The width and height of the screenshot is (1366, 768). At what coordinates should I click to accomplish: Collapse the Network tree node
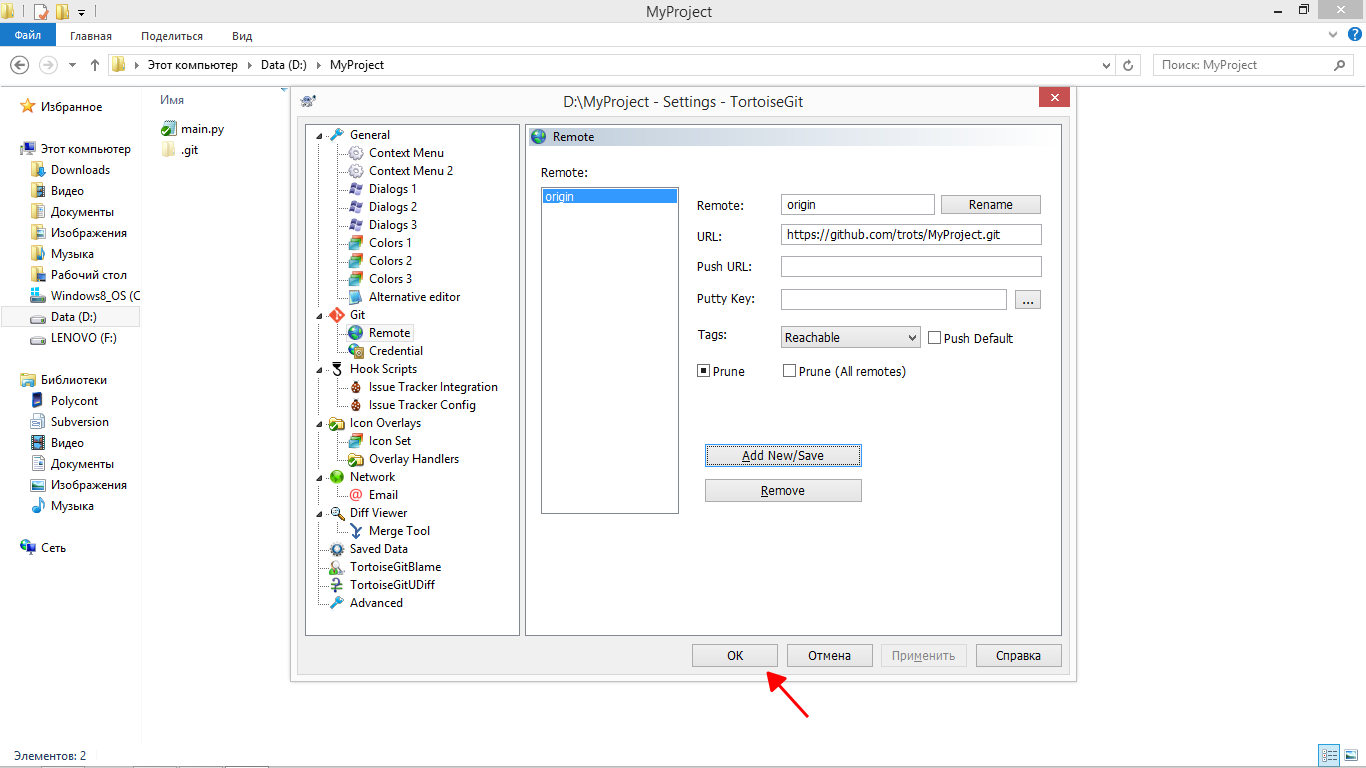[320, 478]
